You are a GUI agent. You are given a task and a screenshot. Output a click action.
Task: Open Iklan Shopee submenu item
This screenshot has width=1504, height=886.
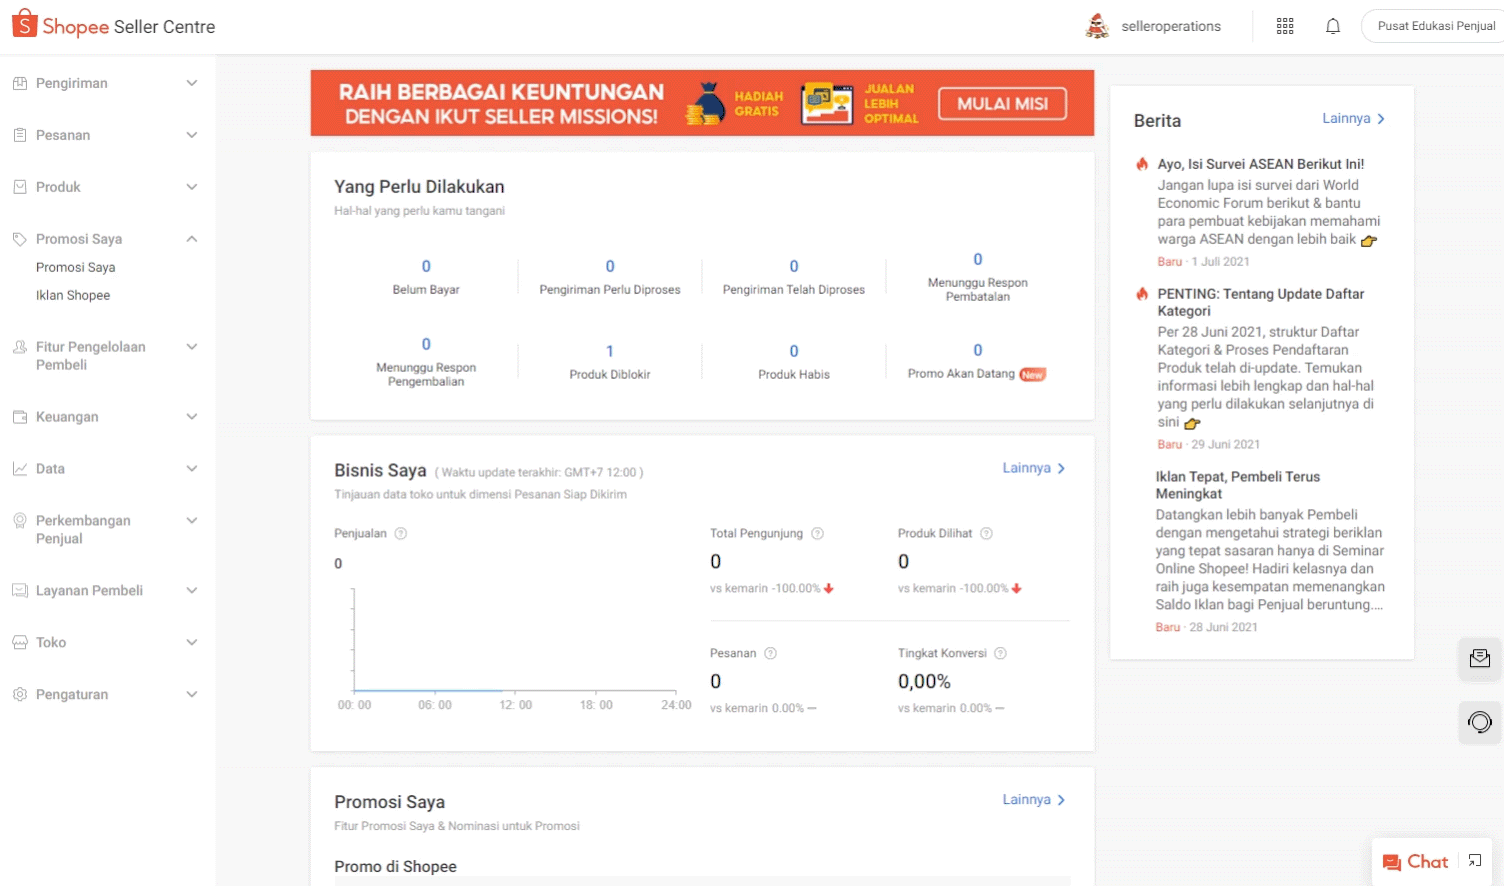pos(73,296)
